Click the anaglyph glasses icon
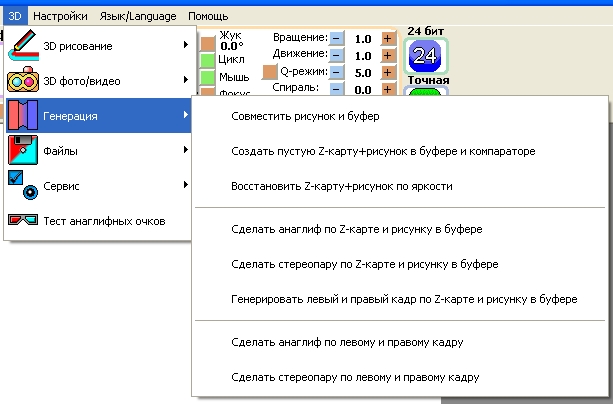613x404 pixels. [x=23, y=220]
